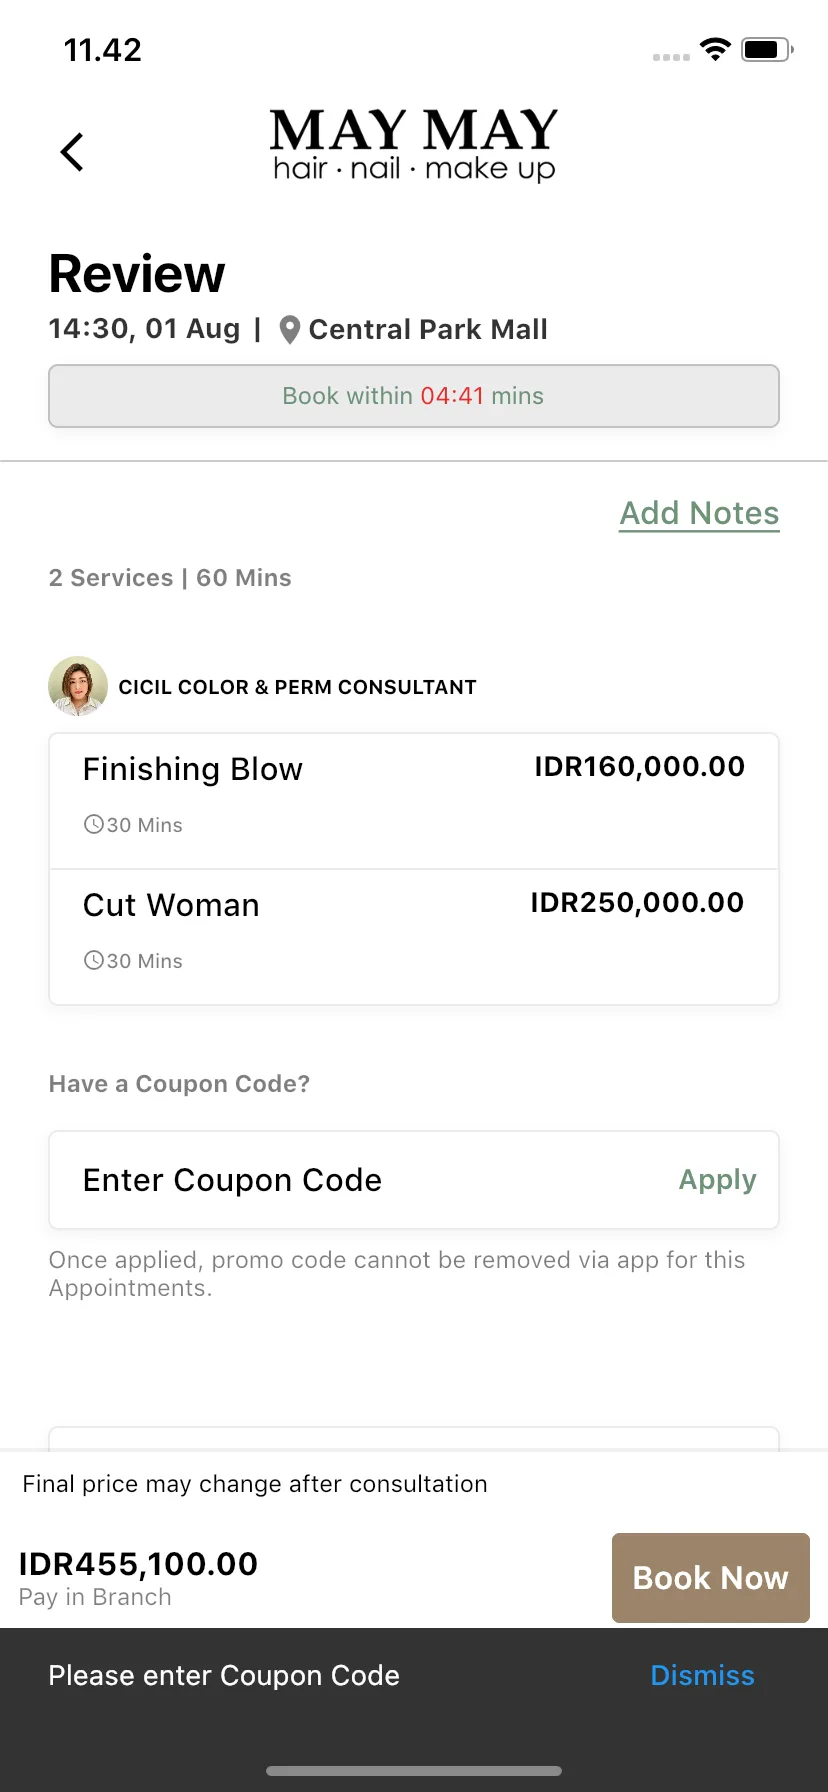Select the Finishing Blow service row
This screenshot has width=828, height=1792.
tap(414, 801)
